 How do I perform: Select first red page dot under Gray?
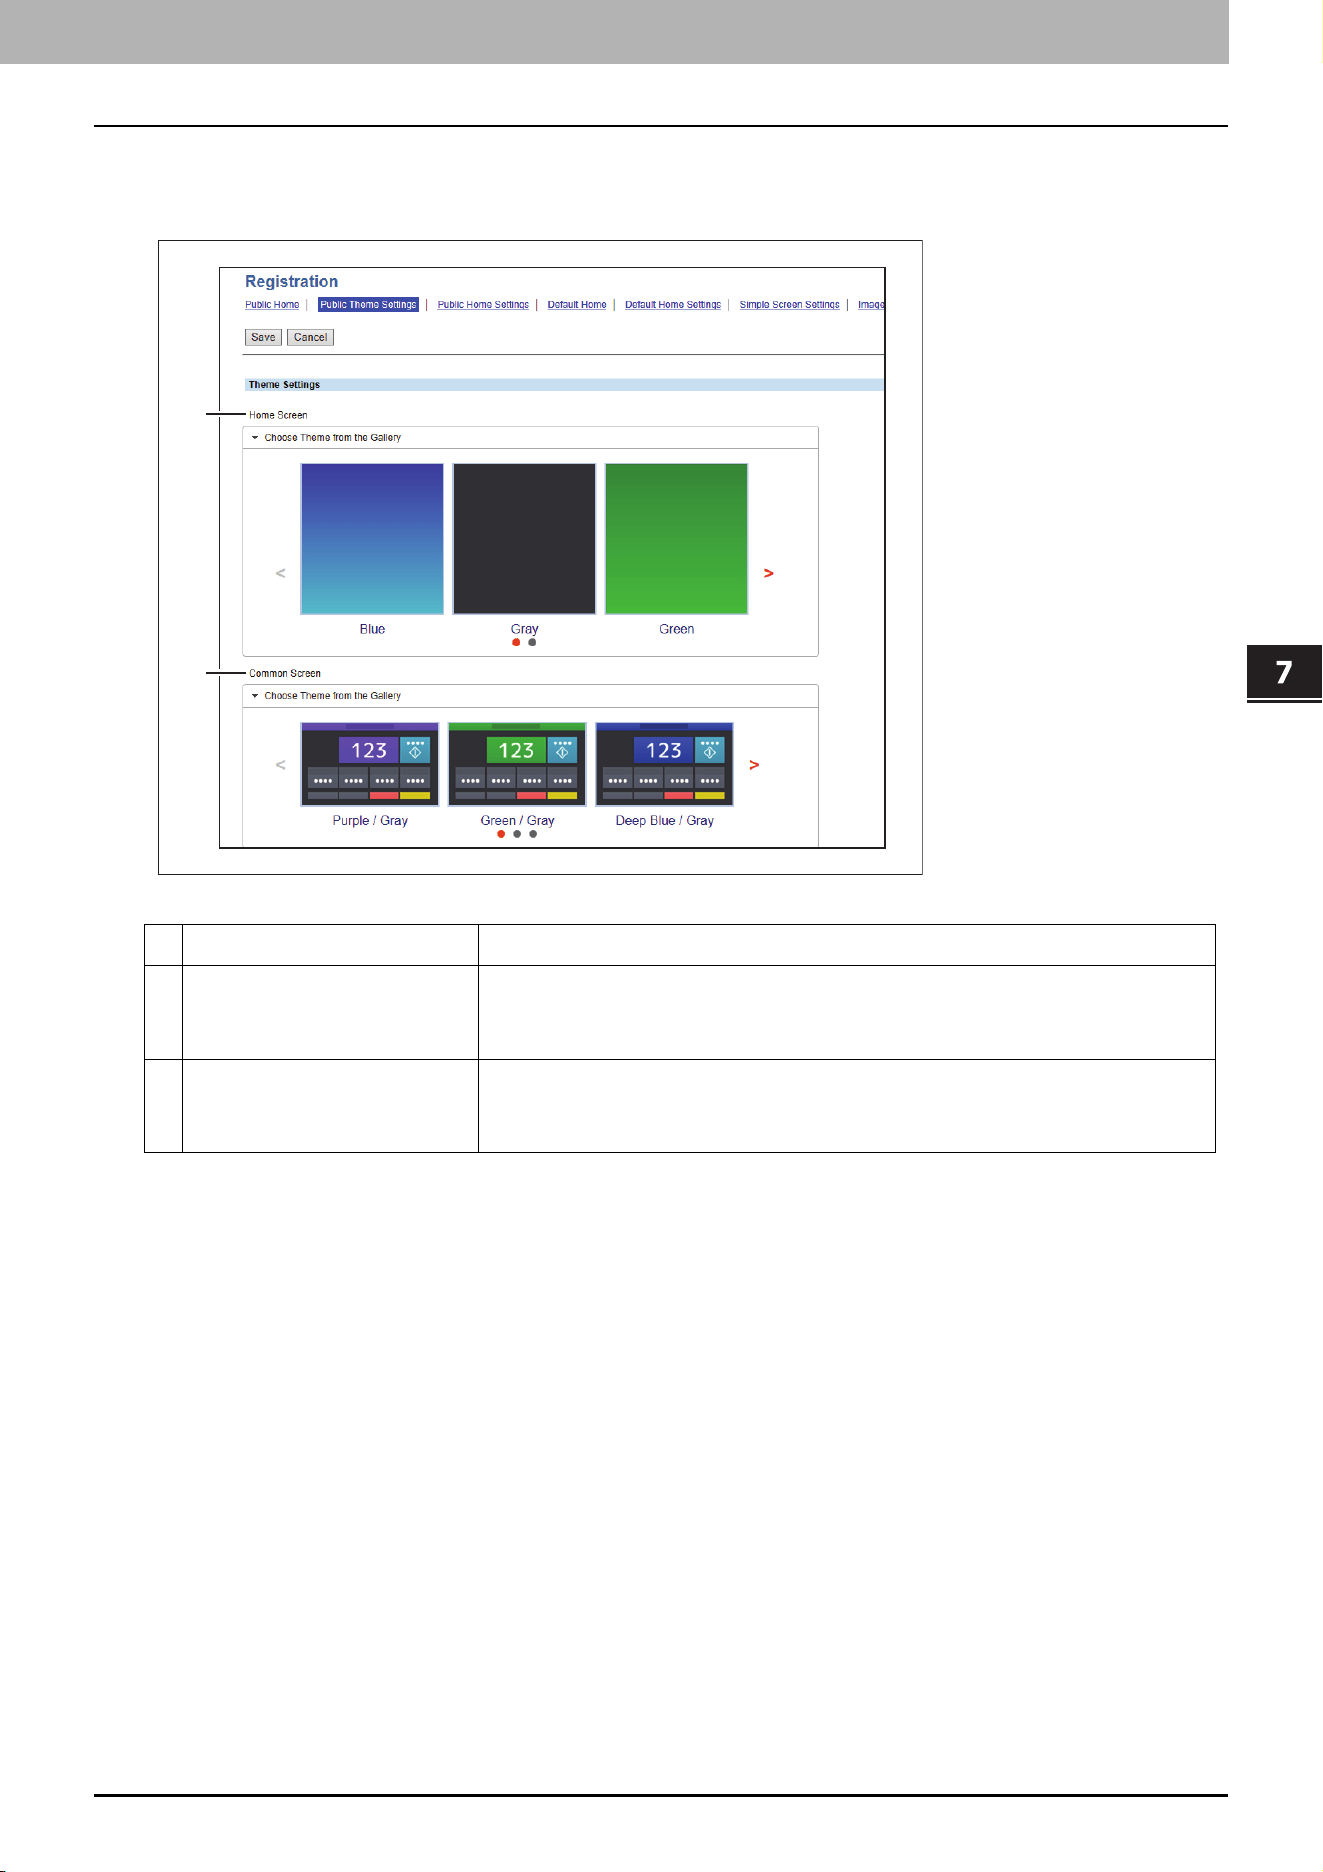[516, 642]
